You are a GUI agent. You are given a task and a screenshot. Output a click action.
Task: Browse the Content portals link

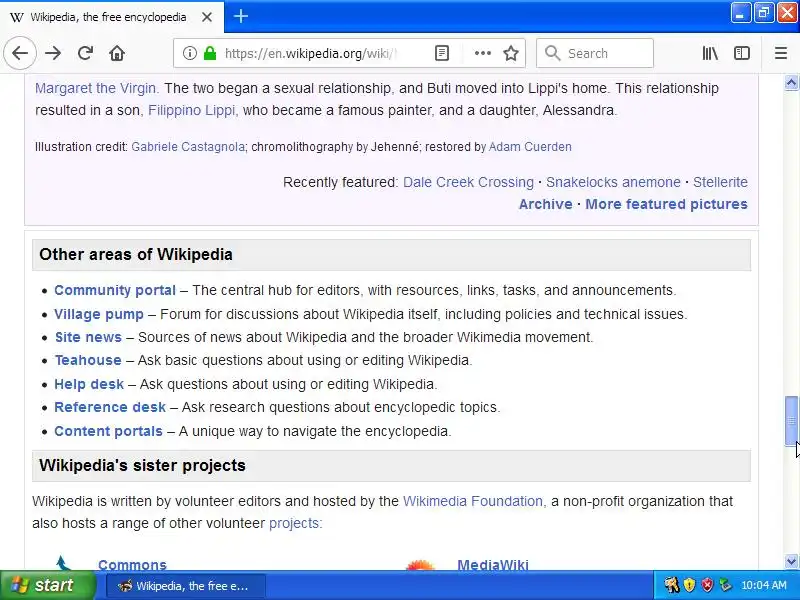(x=108, y=431)
